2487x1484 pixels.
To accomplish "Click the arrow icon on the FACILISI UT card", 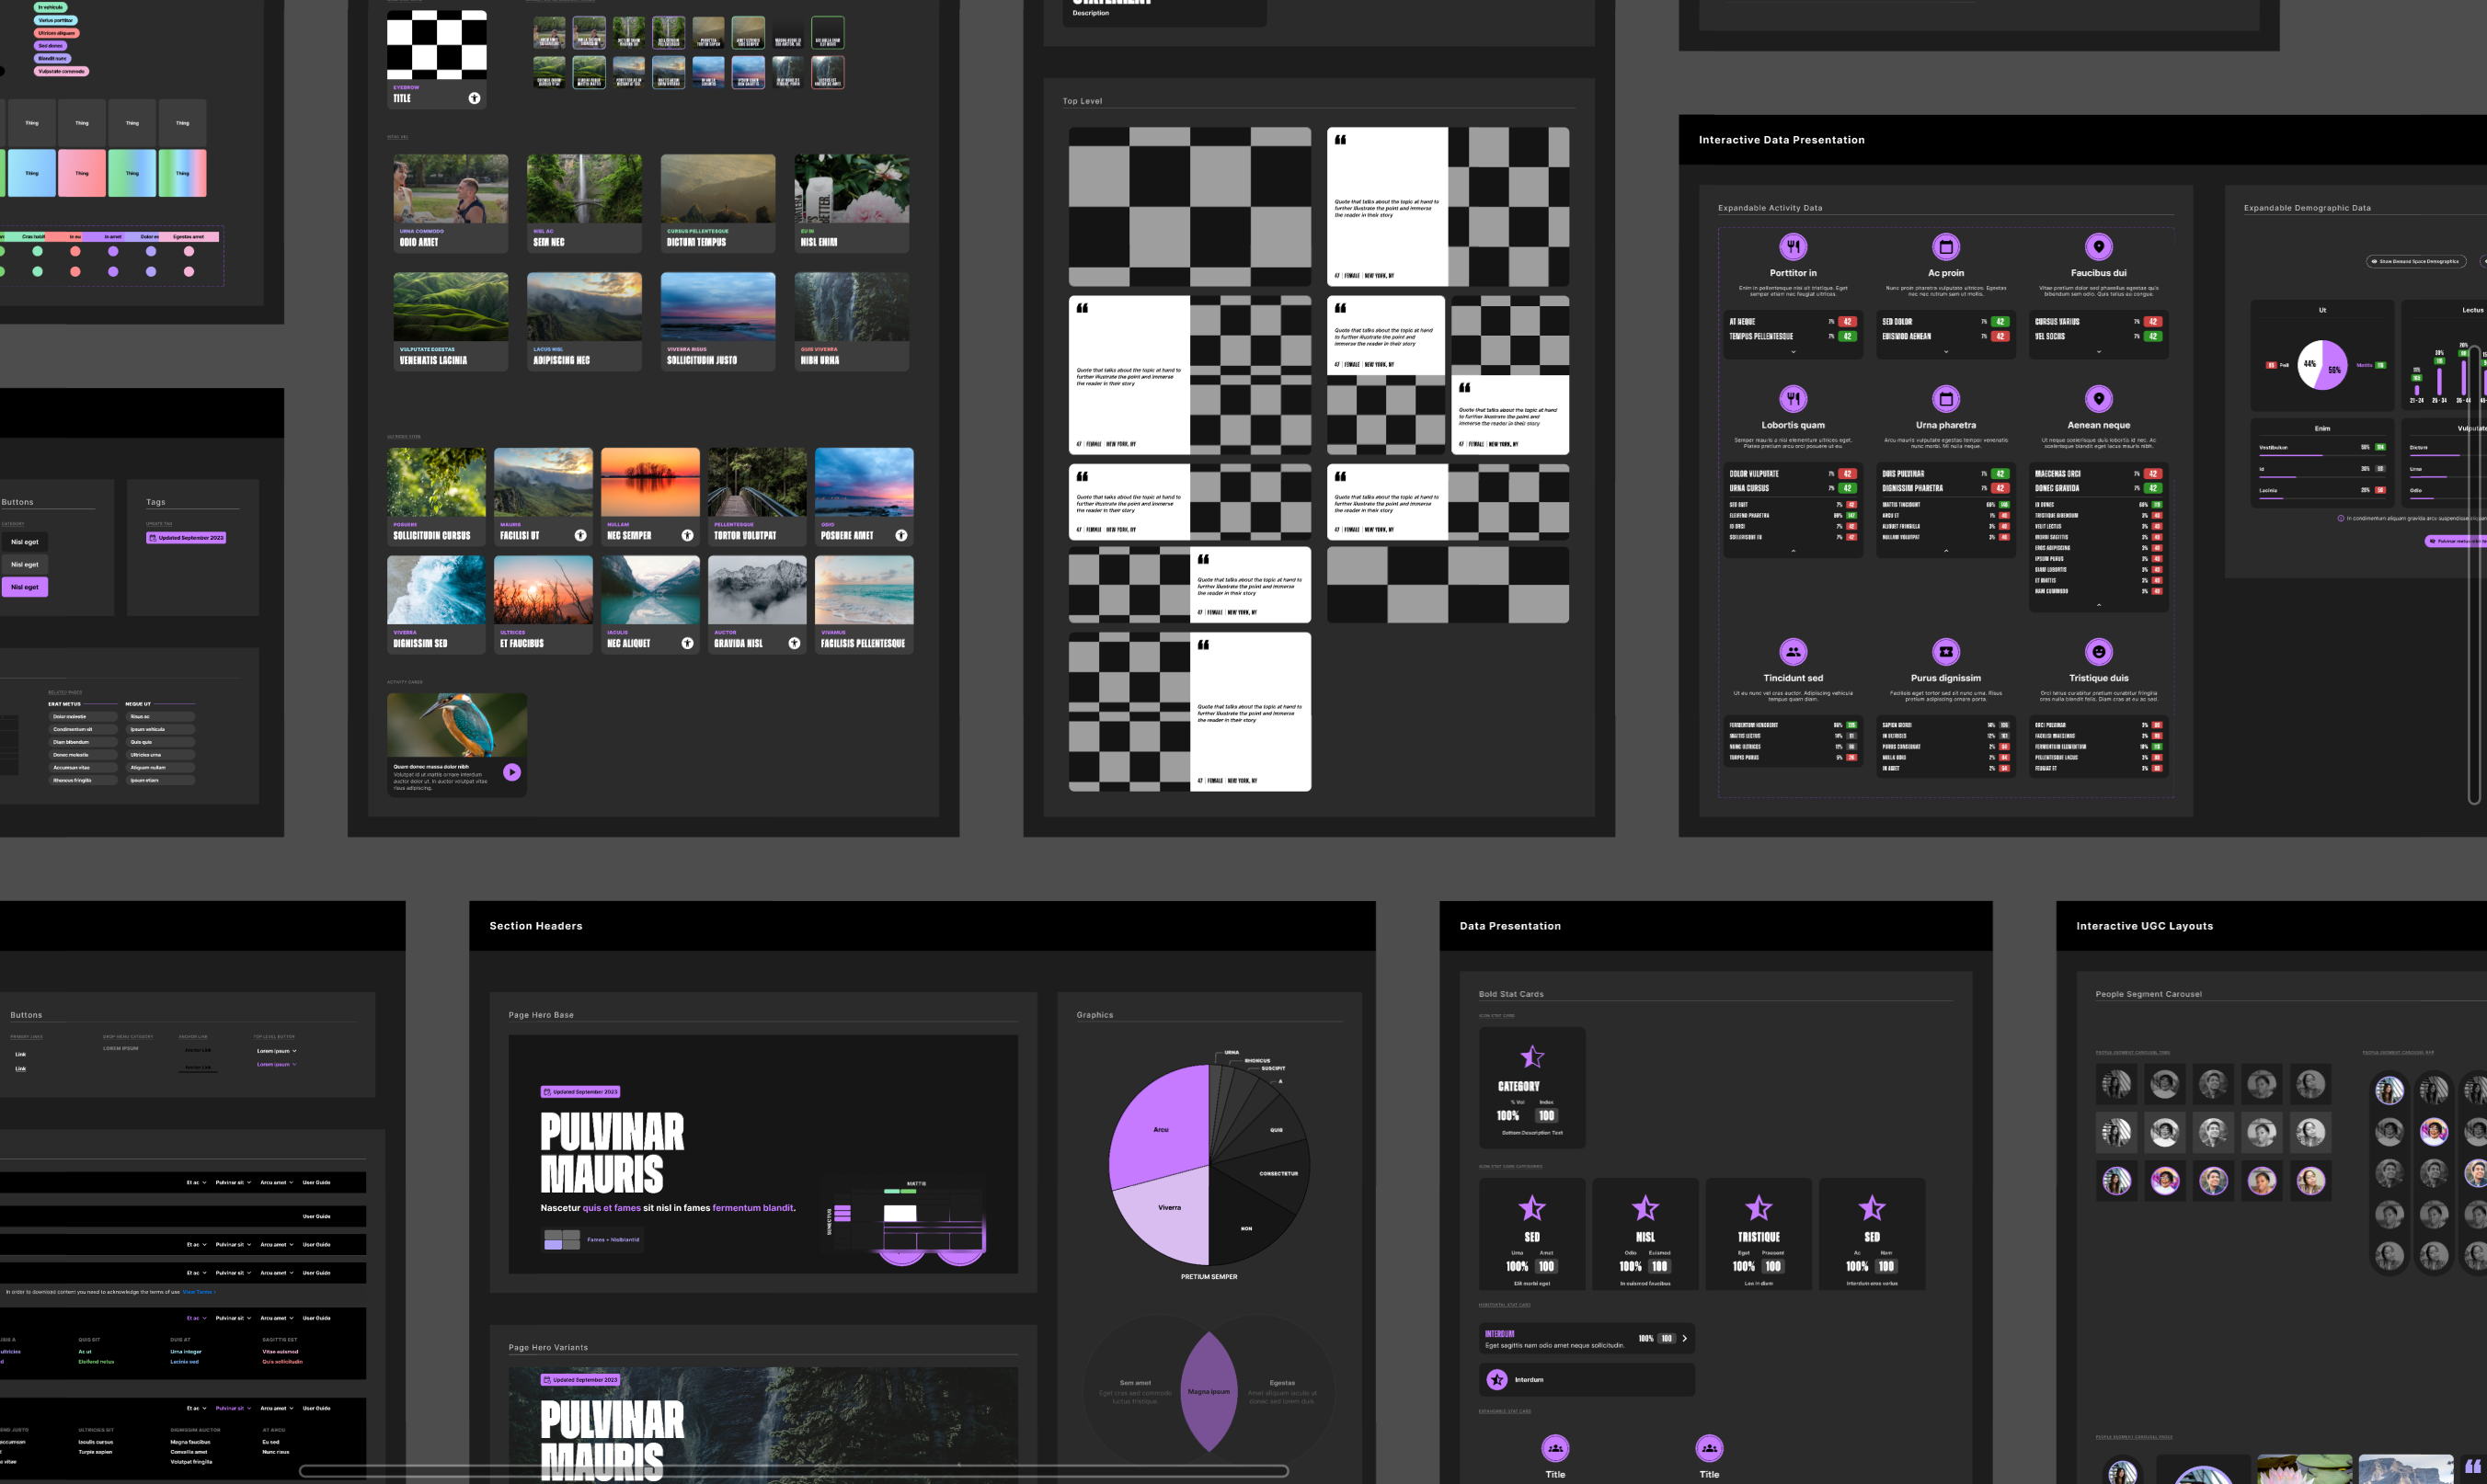I will pos(580,536).
